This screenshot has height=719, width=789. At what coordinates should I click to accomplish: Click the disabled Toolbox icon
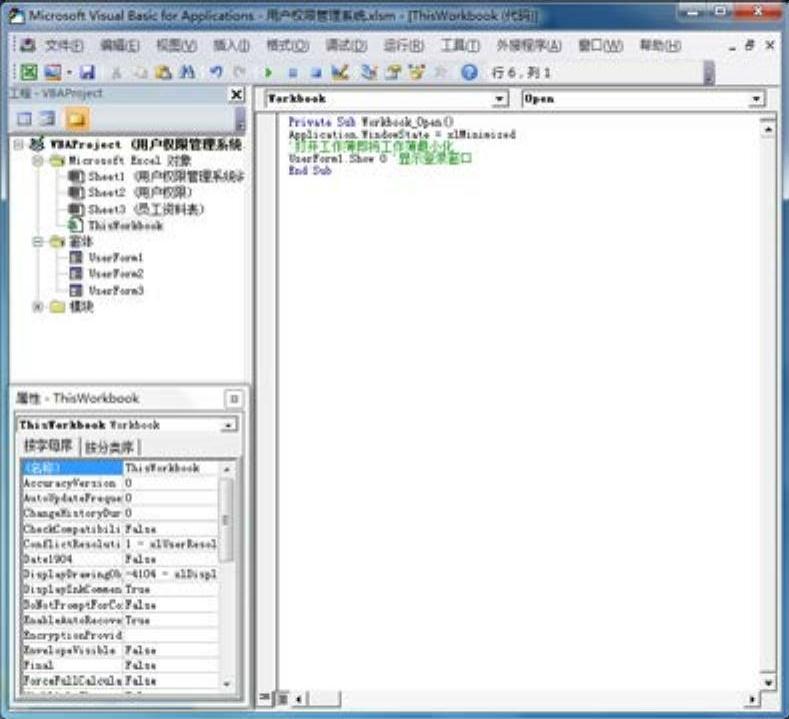pos(440,73)
